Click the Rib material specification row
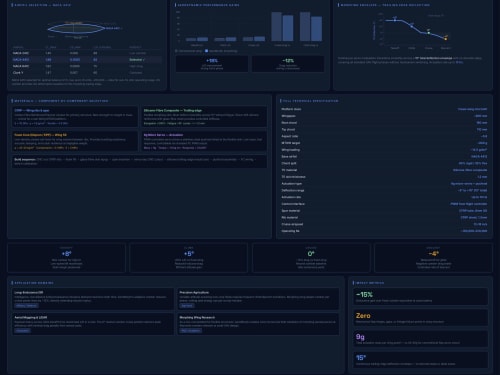 coord(384,217)
